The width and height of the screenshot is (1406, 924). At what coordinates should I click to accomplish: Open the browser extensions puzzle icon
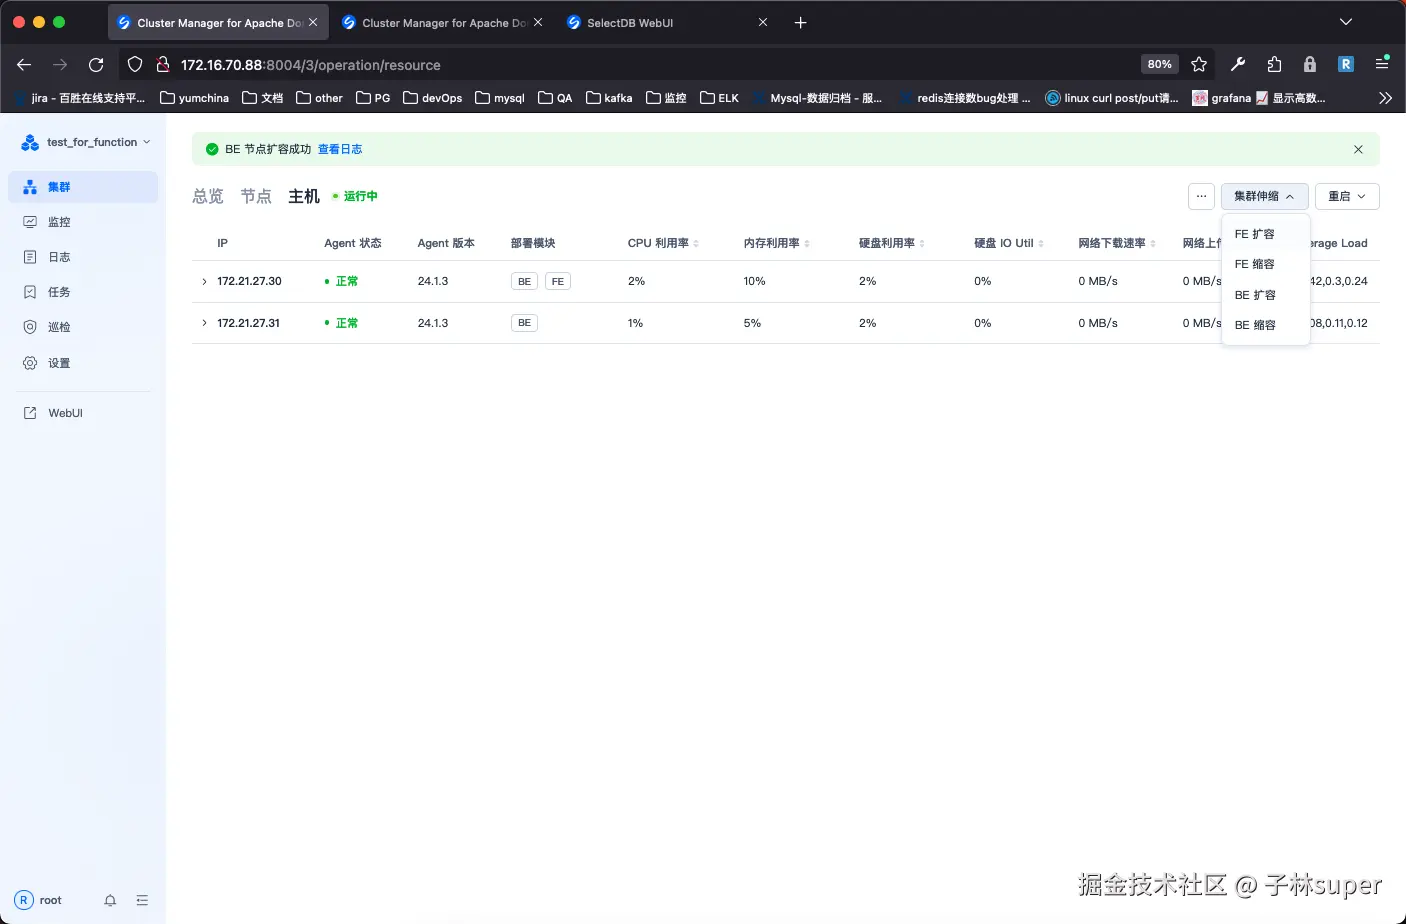1274,65
